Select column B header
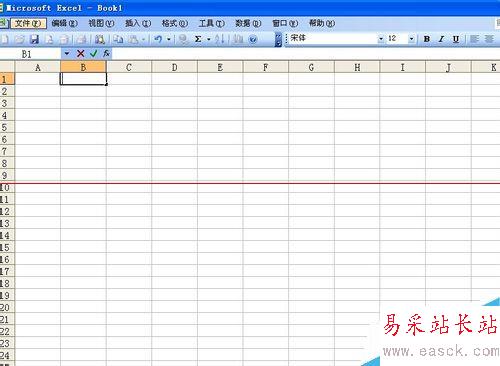The image size is (500, 366). point(83,67)
